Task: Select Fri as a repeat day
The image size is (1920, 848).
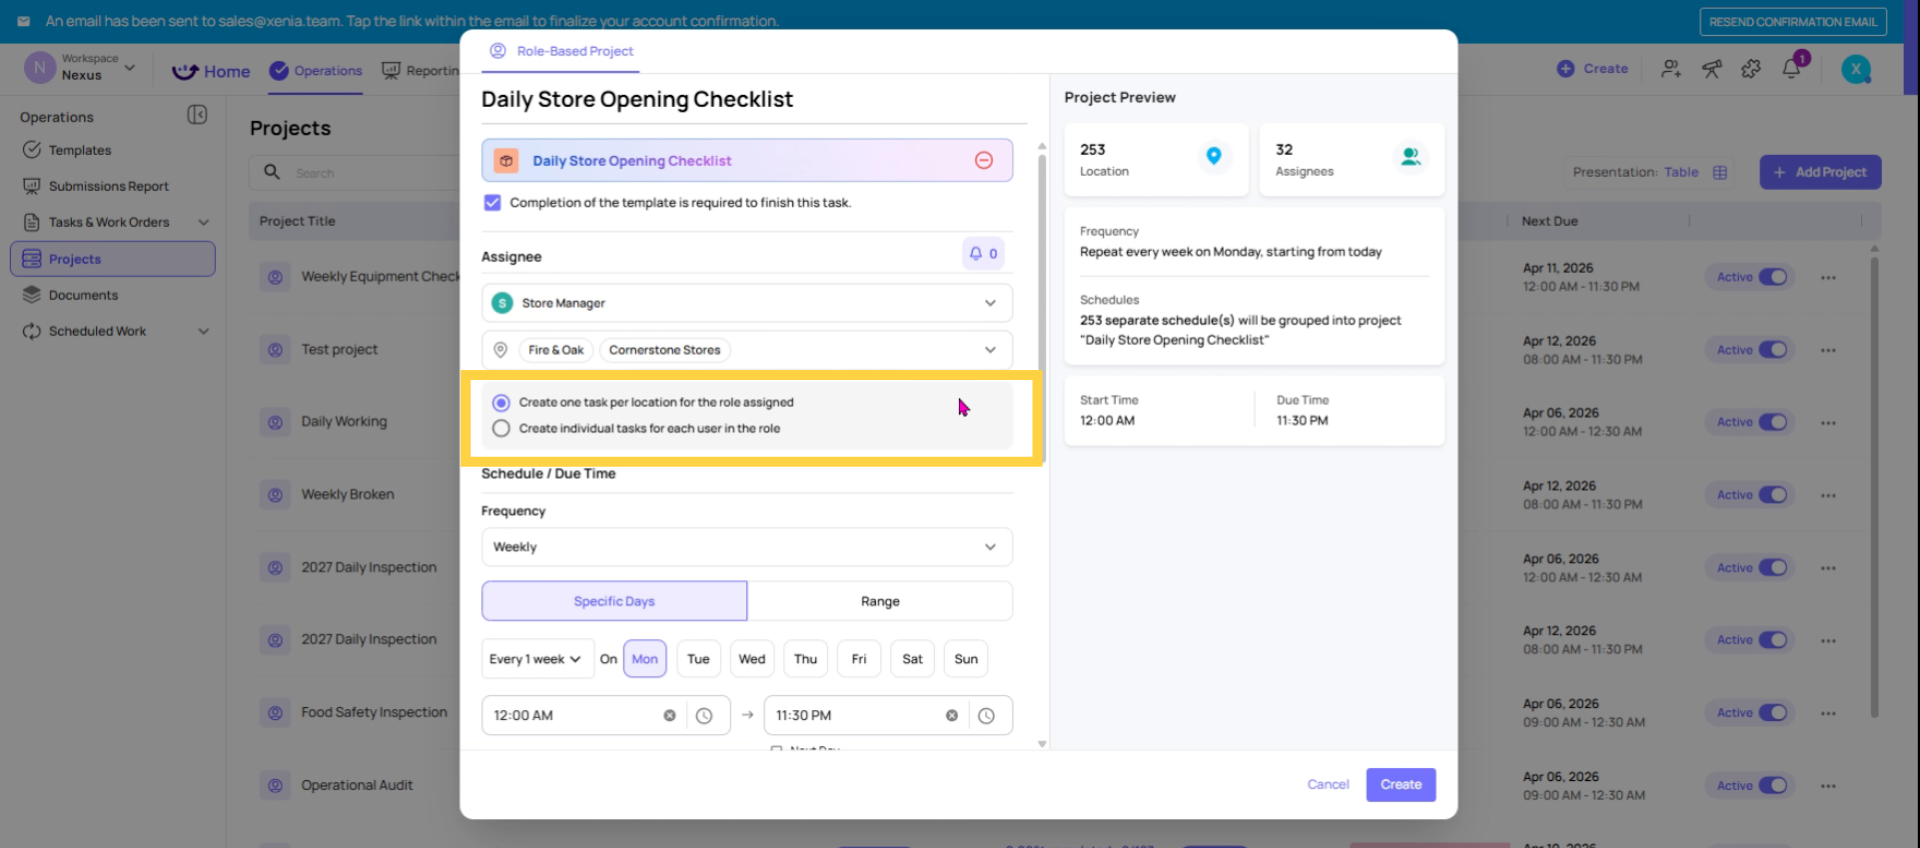Action: click(x=859, y=659)
